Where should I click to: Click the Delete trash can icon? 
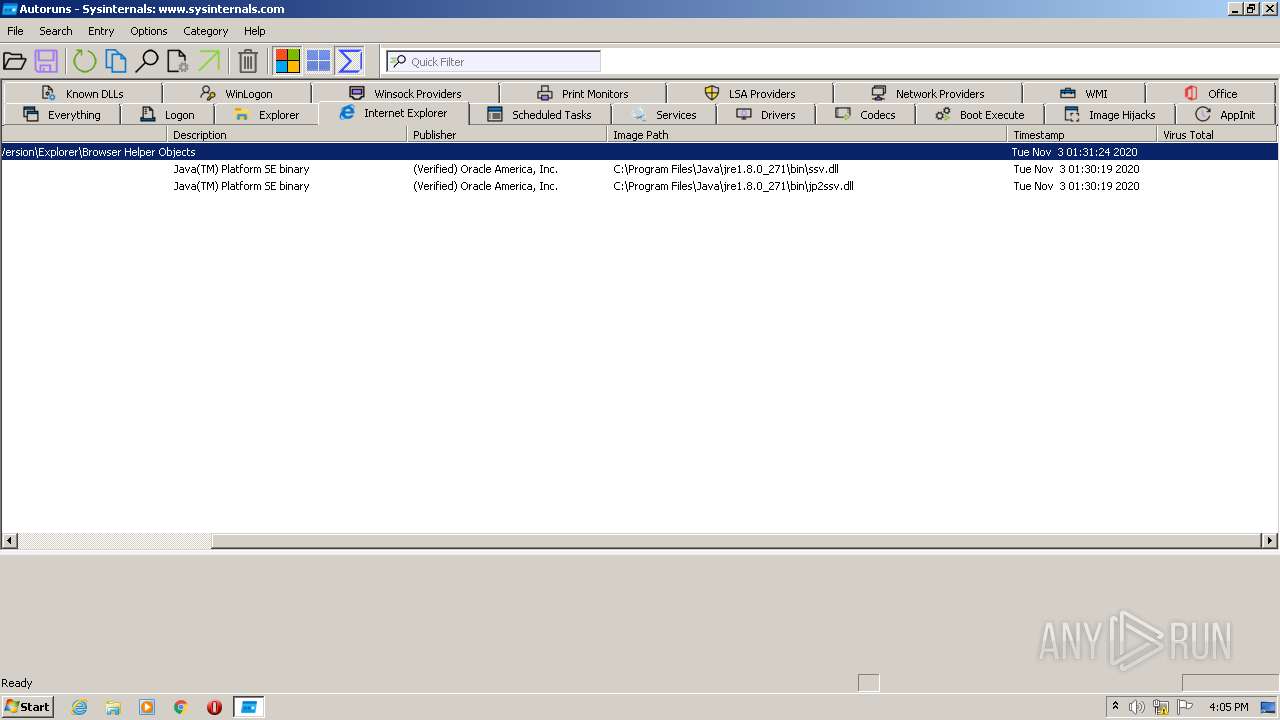(248, 61)
